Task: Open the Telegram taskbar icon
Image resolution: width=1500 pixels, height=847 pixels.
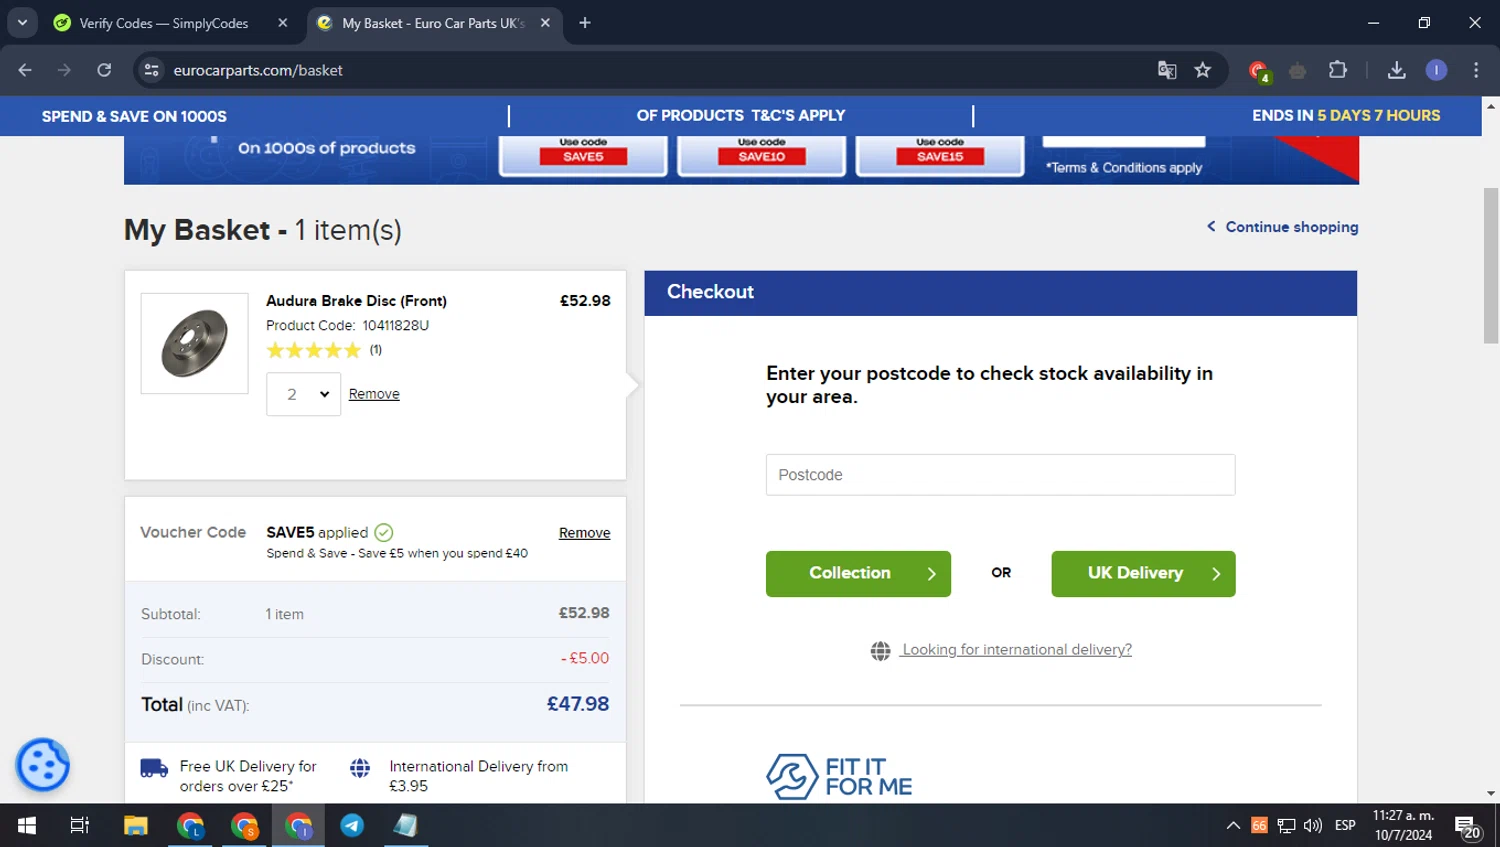Action: [352, 825]
